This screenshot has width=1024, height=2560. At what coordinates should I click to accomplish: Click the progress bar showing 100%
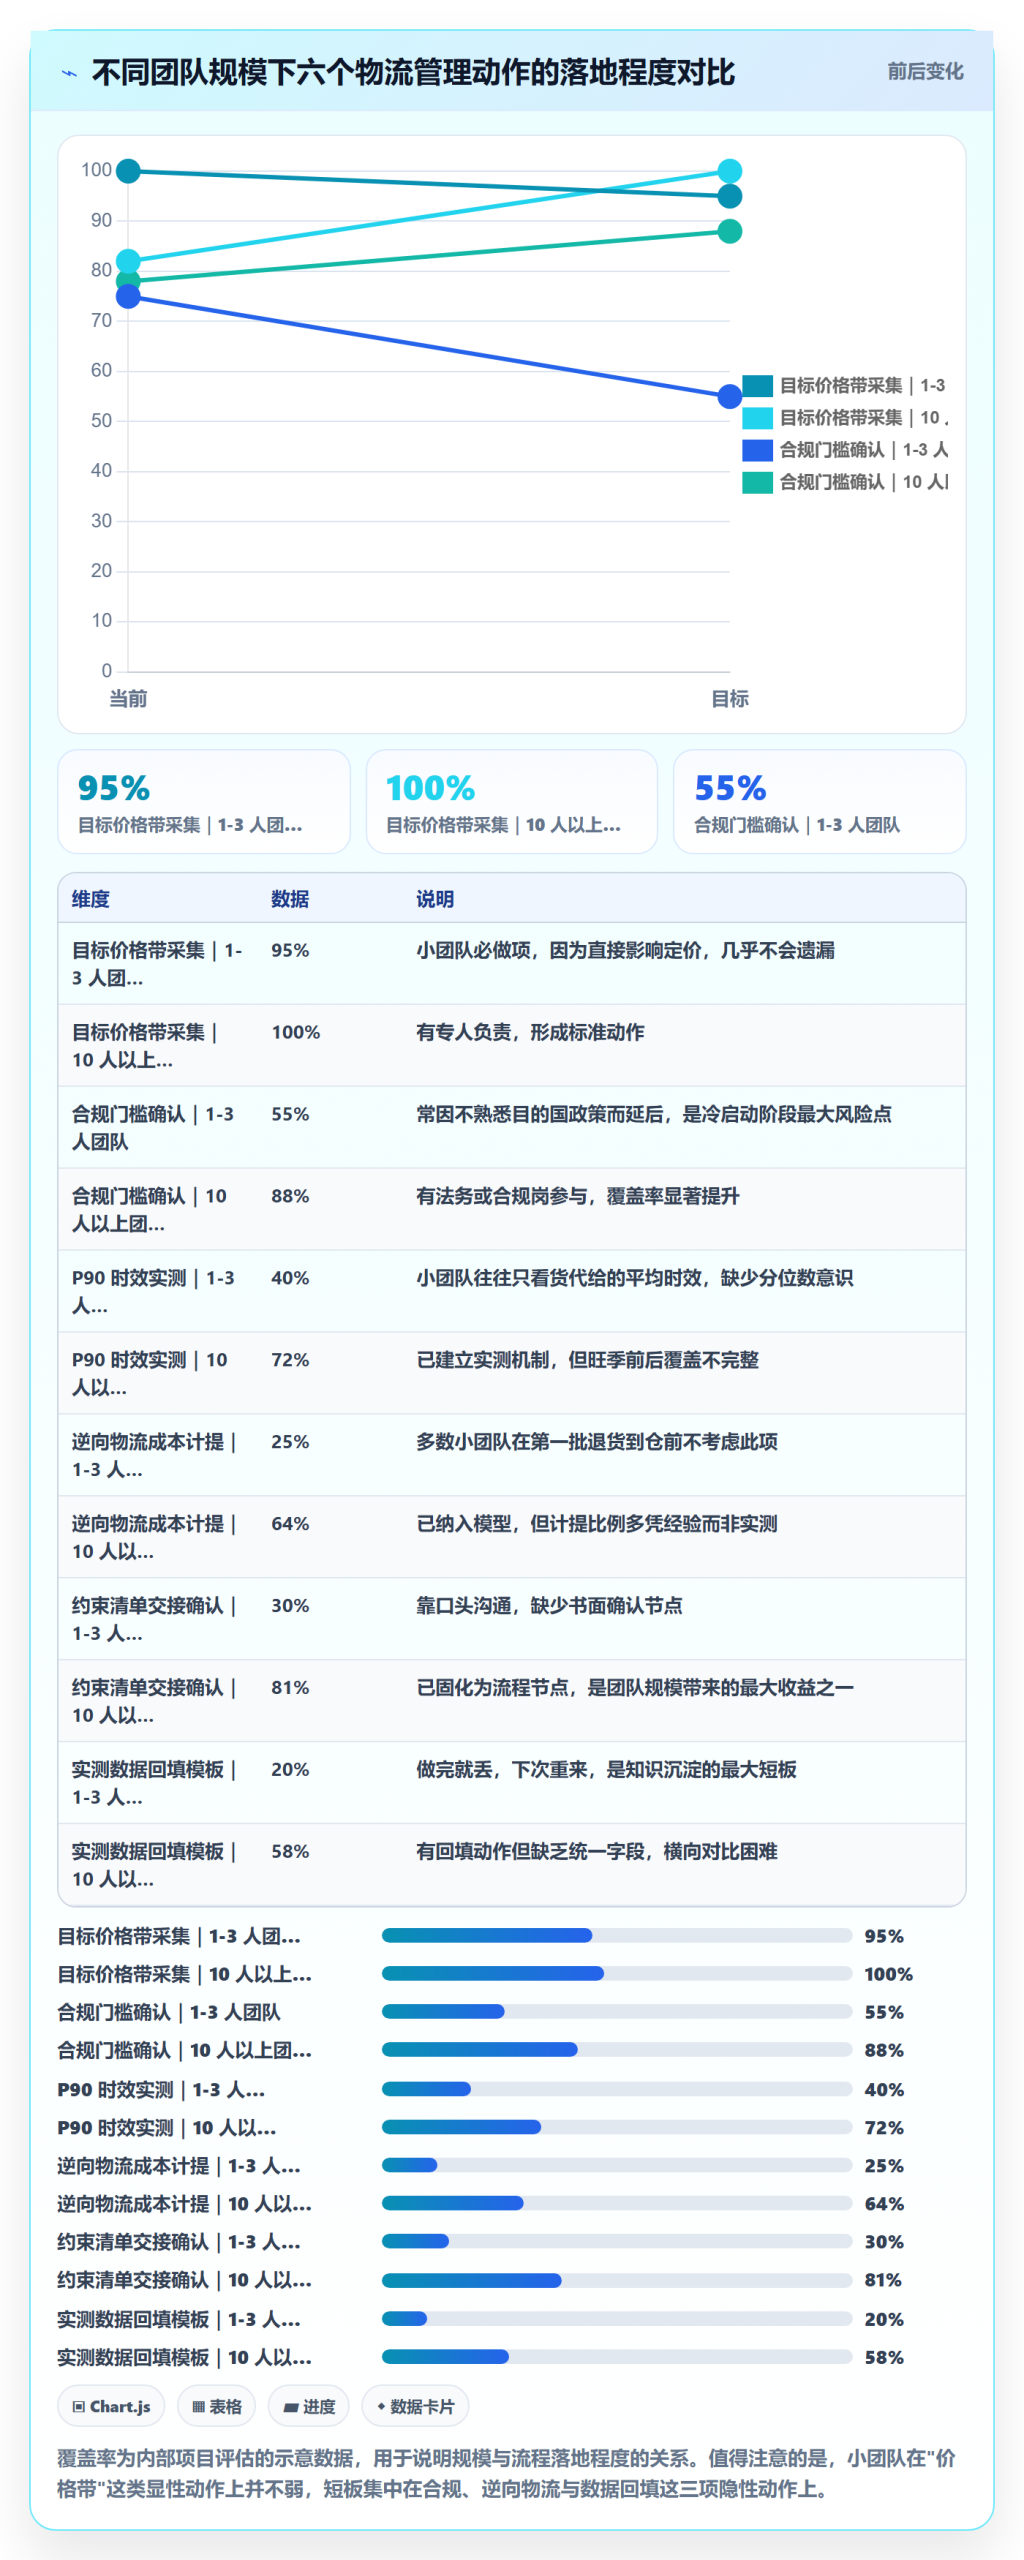coord(617,1973)
